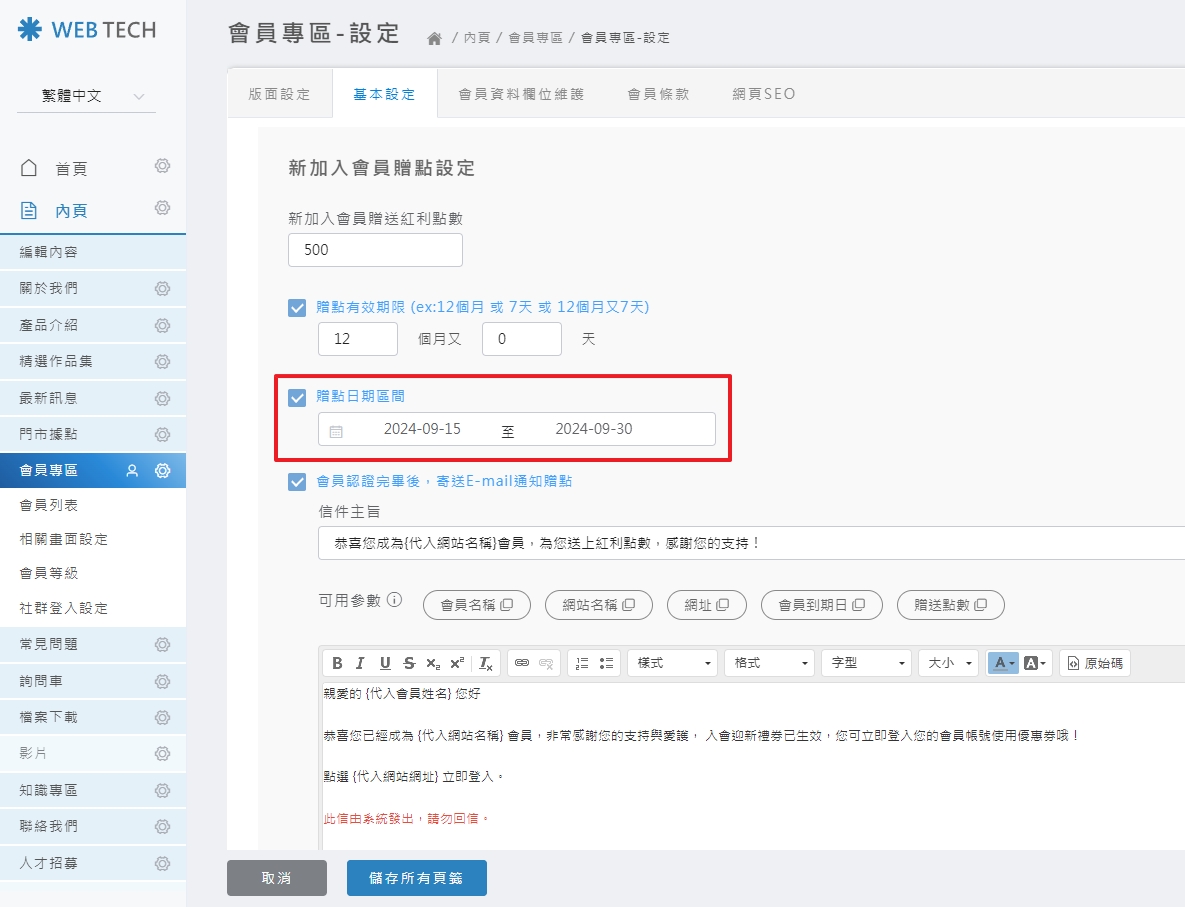Open the text color picker
1185x907 pixels.
(1002, 663)
